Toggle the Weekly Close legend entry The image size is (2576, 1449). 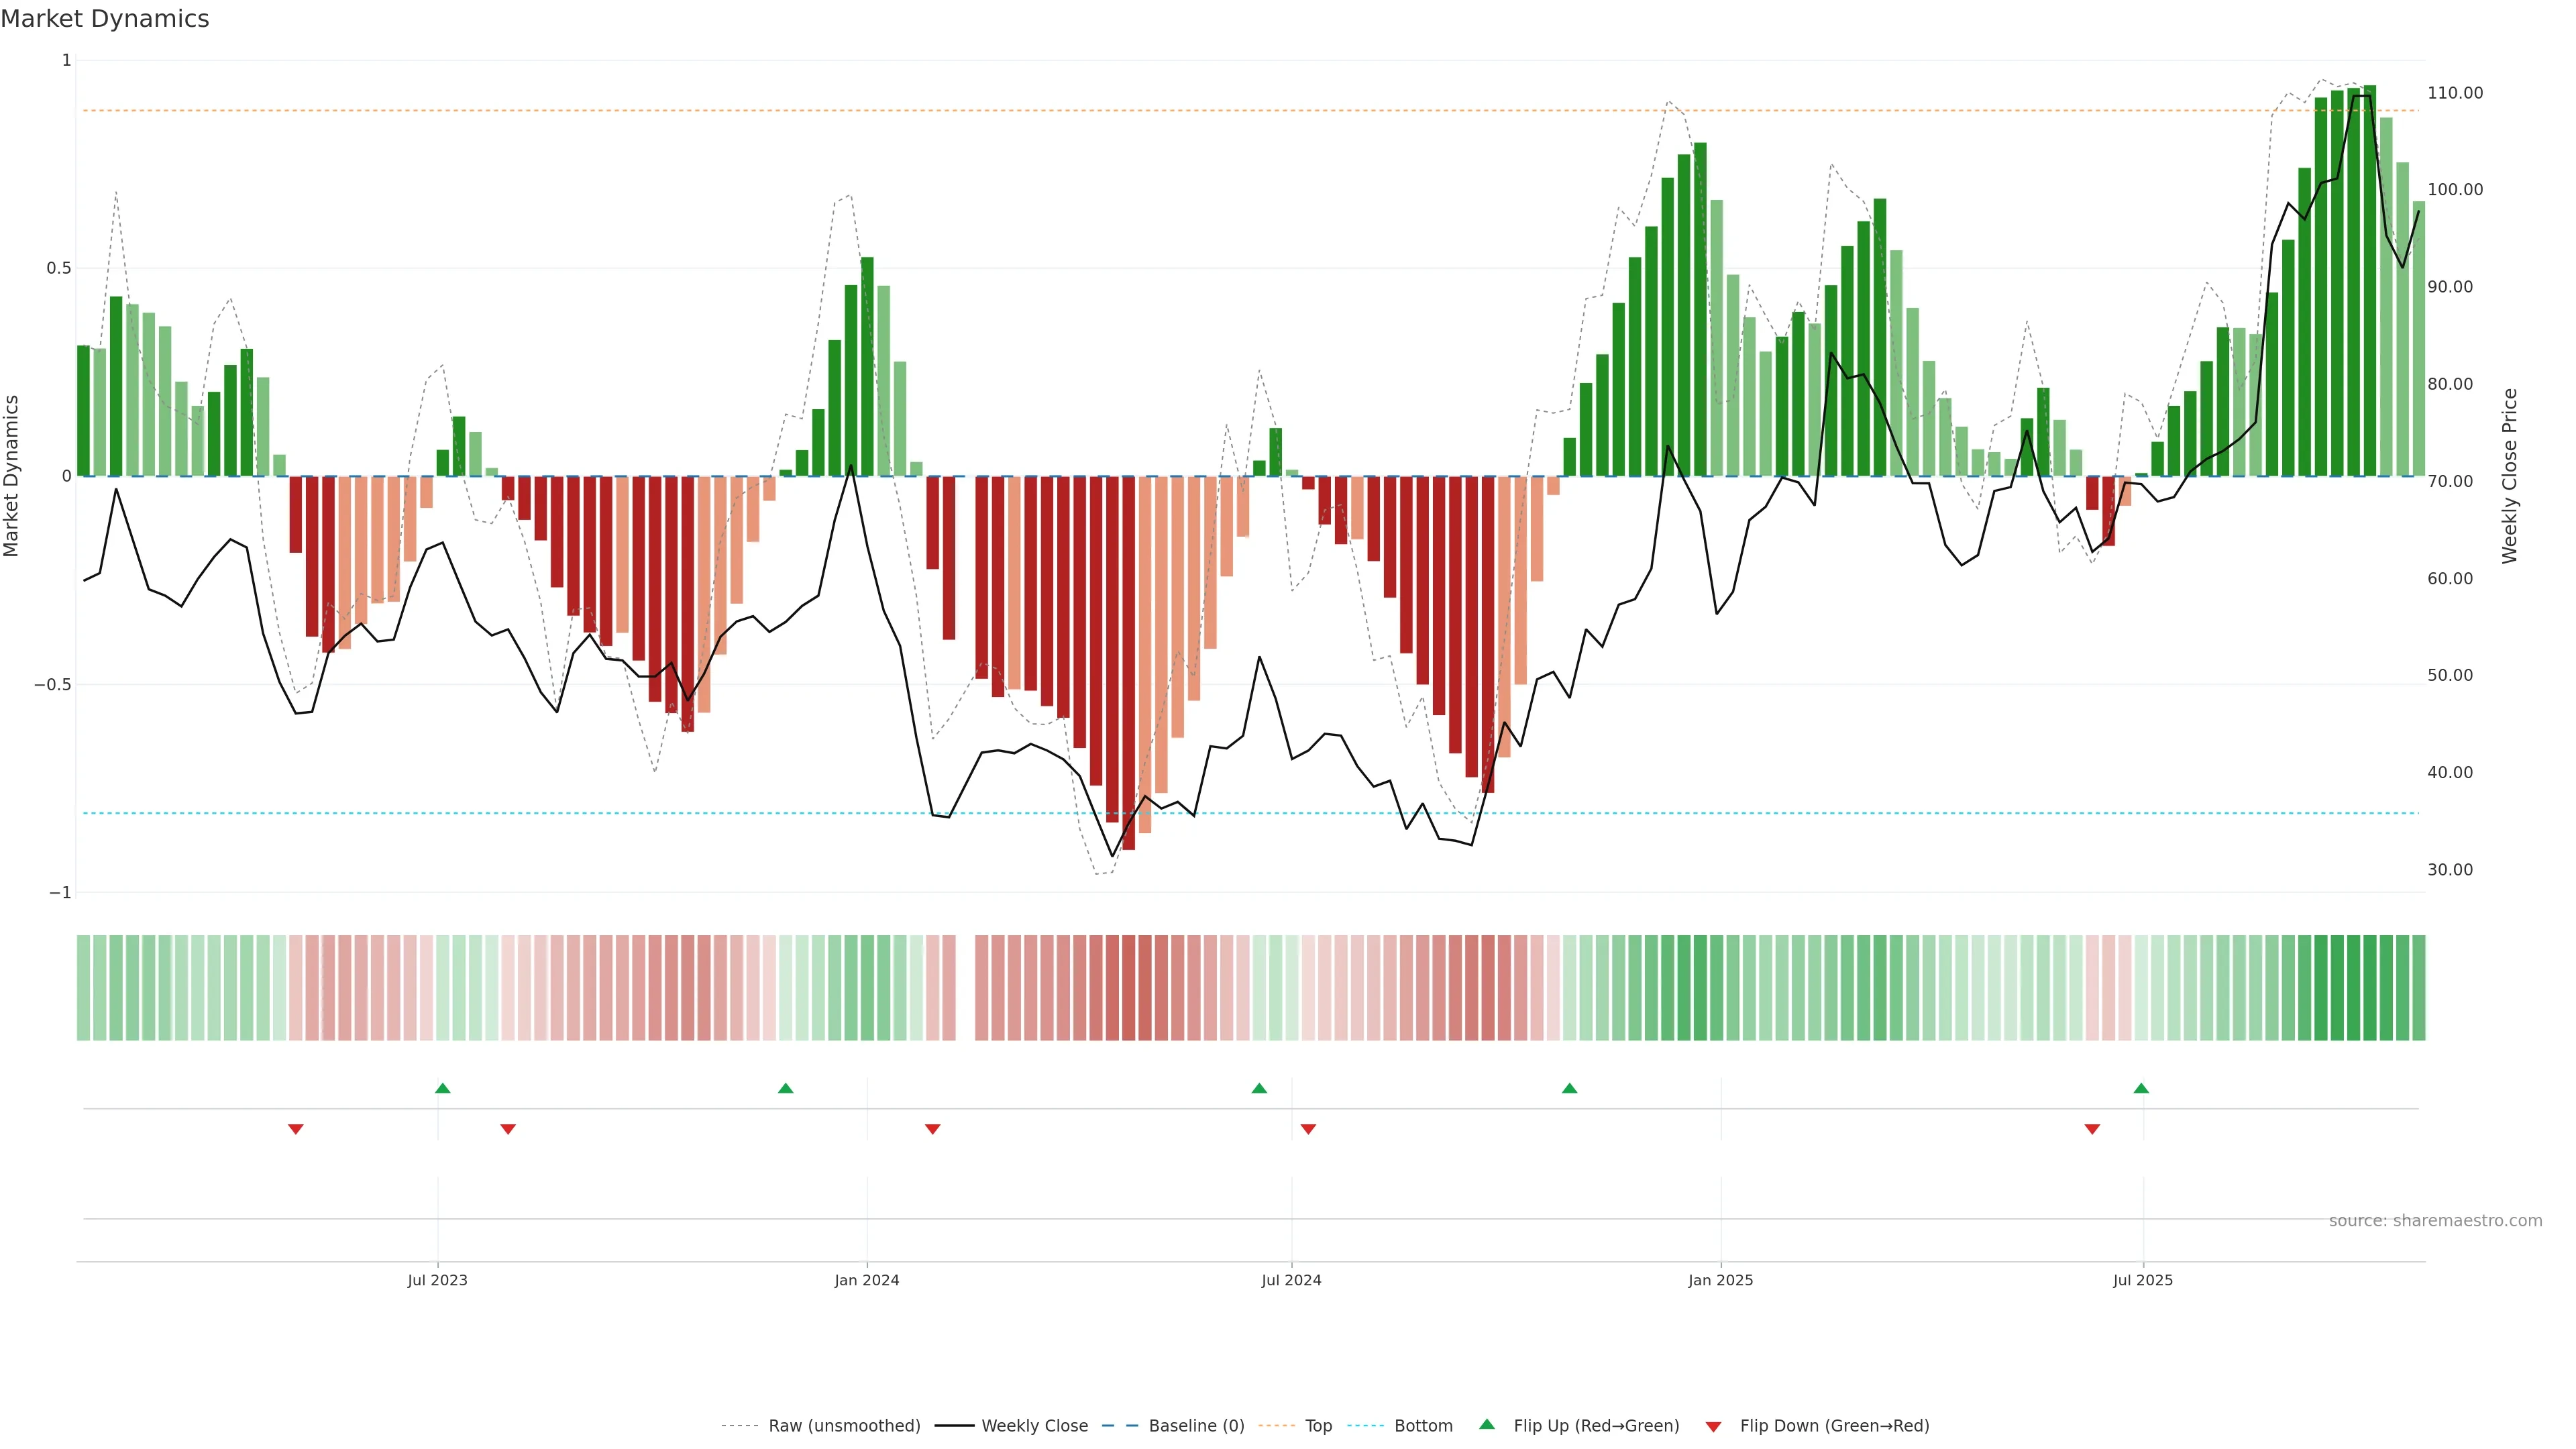[1034, 1426]
